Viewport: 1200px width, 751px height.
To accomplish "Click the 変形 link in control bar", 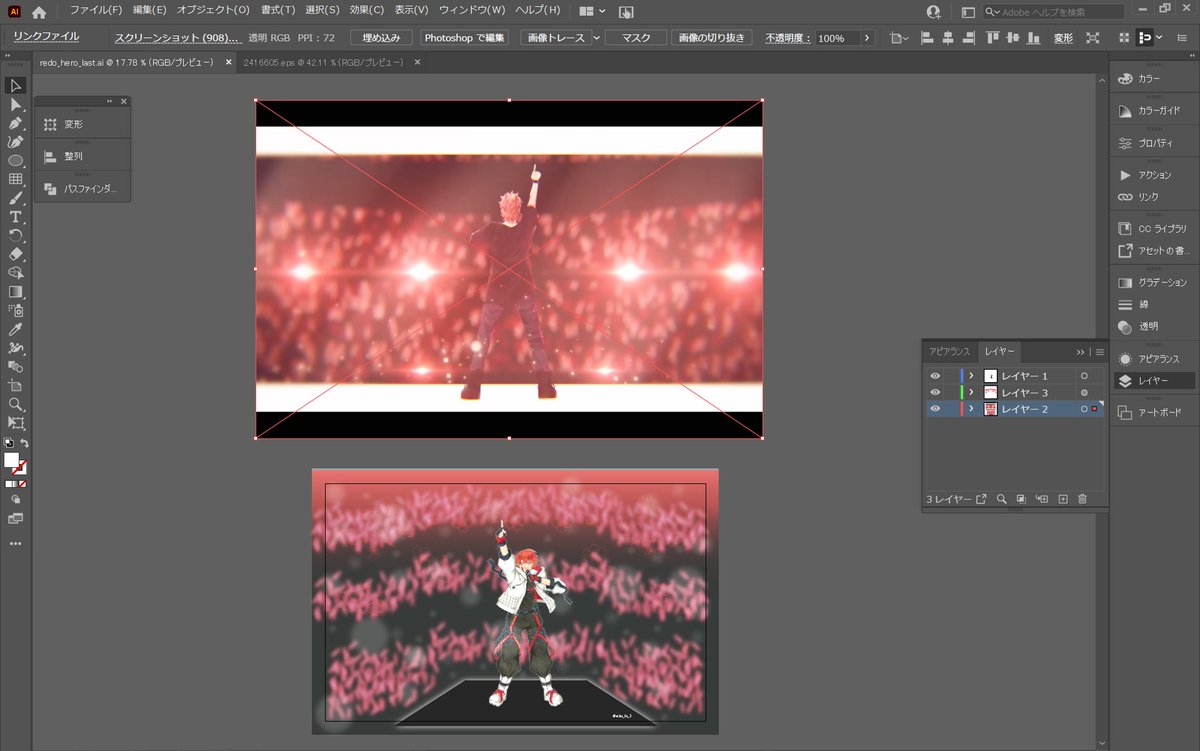I will coord(1063,38).
